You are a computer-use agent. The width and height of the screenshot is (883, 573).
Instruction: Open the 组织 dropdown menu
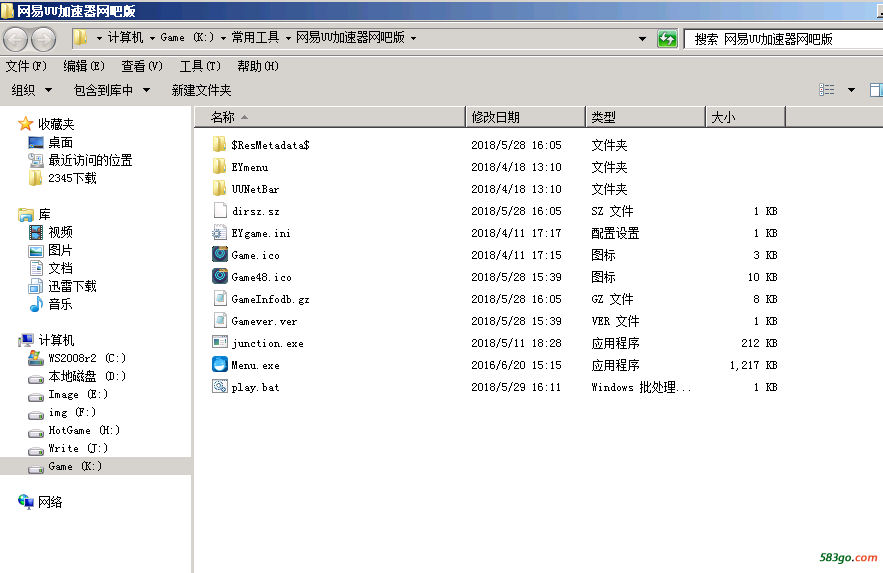32,90
